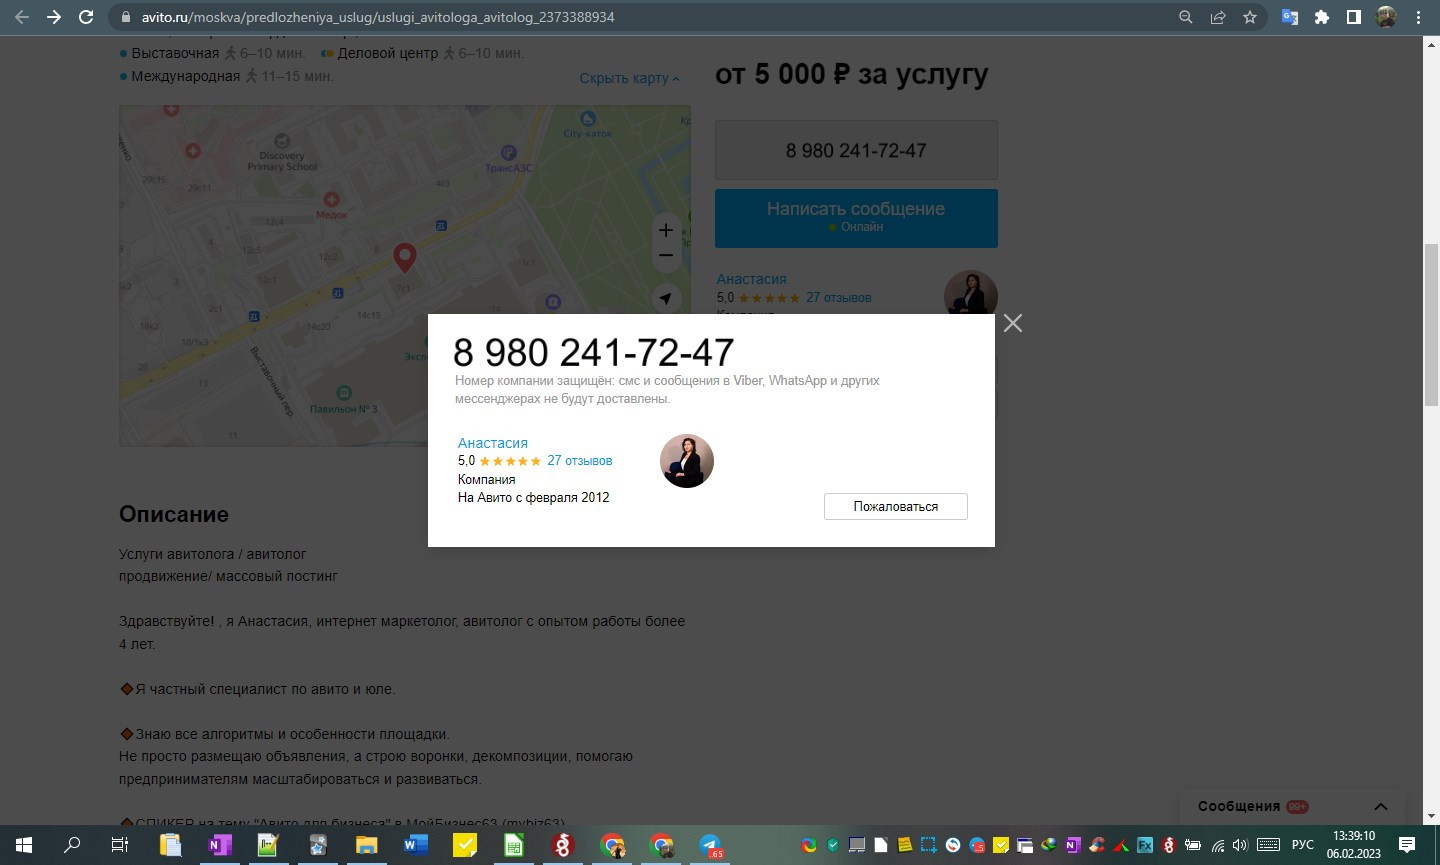1440x865 pixels.
Task: Open the Анастасия profile link in the popup
Action: click(x=493, y=443)
